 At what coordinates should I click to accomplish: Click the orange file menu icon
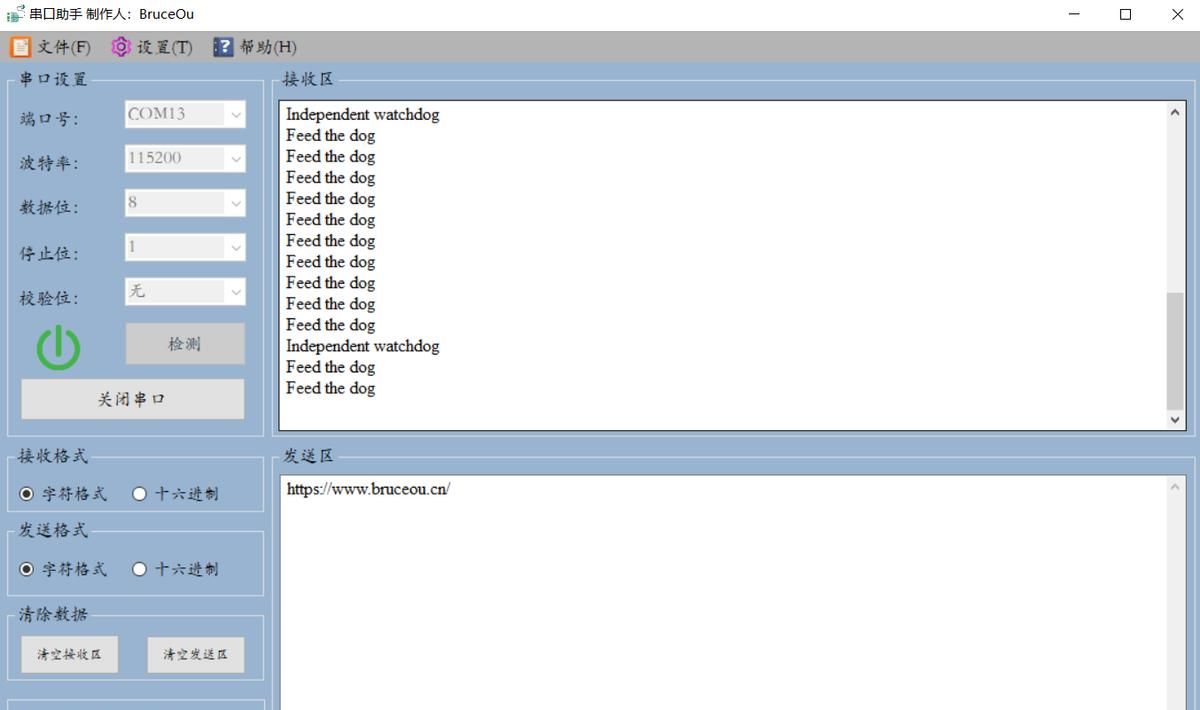20,47
